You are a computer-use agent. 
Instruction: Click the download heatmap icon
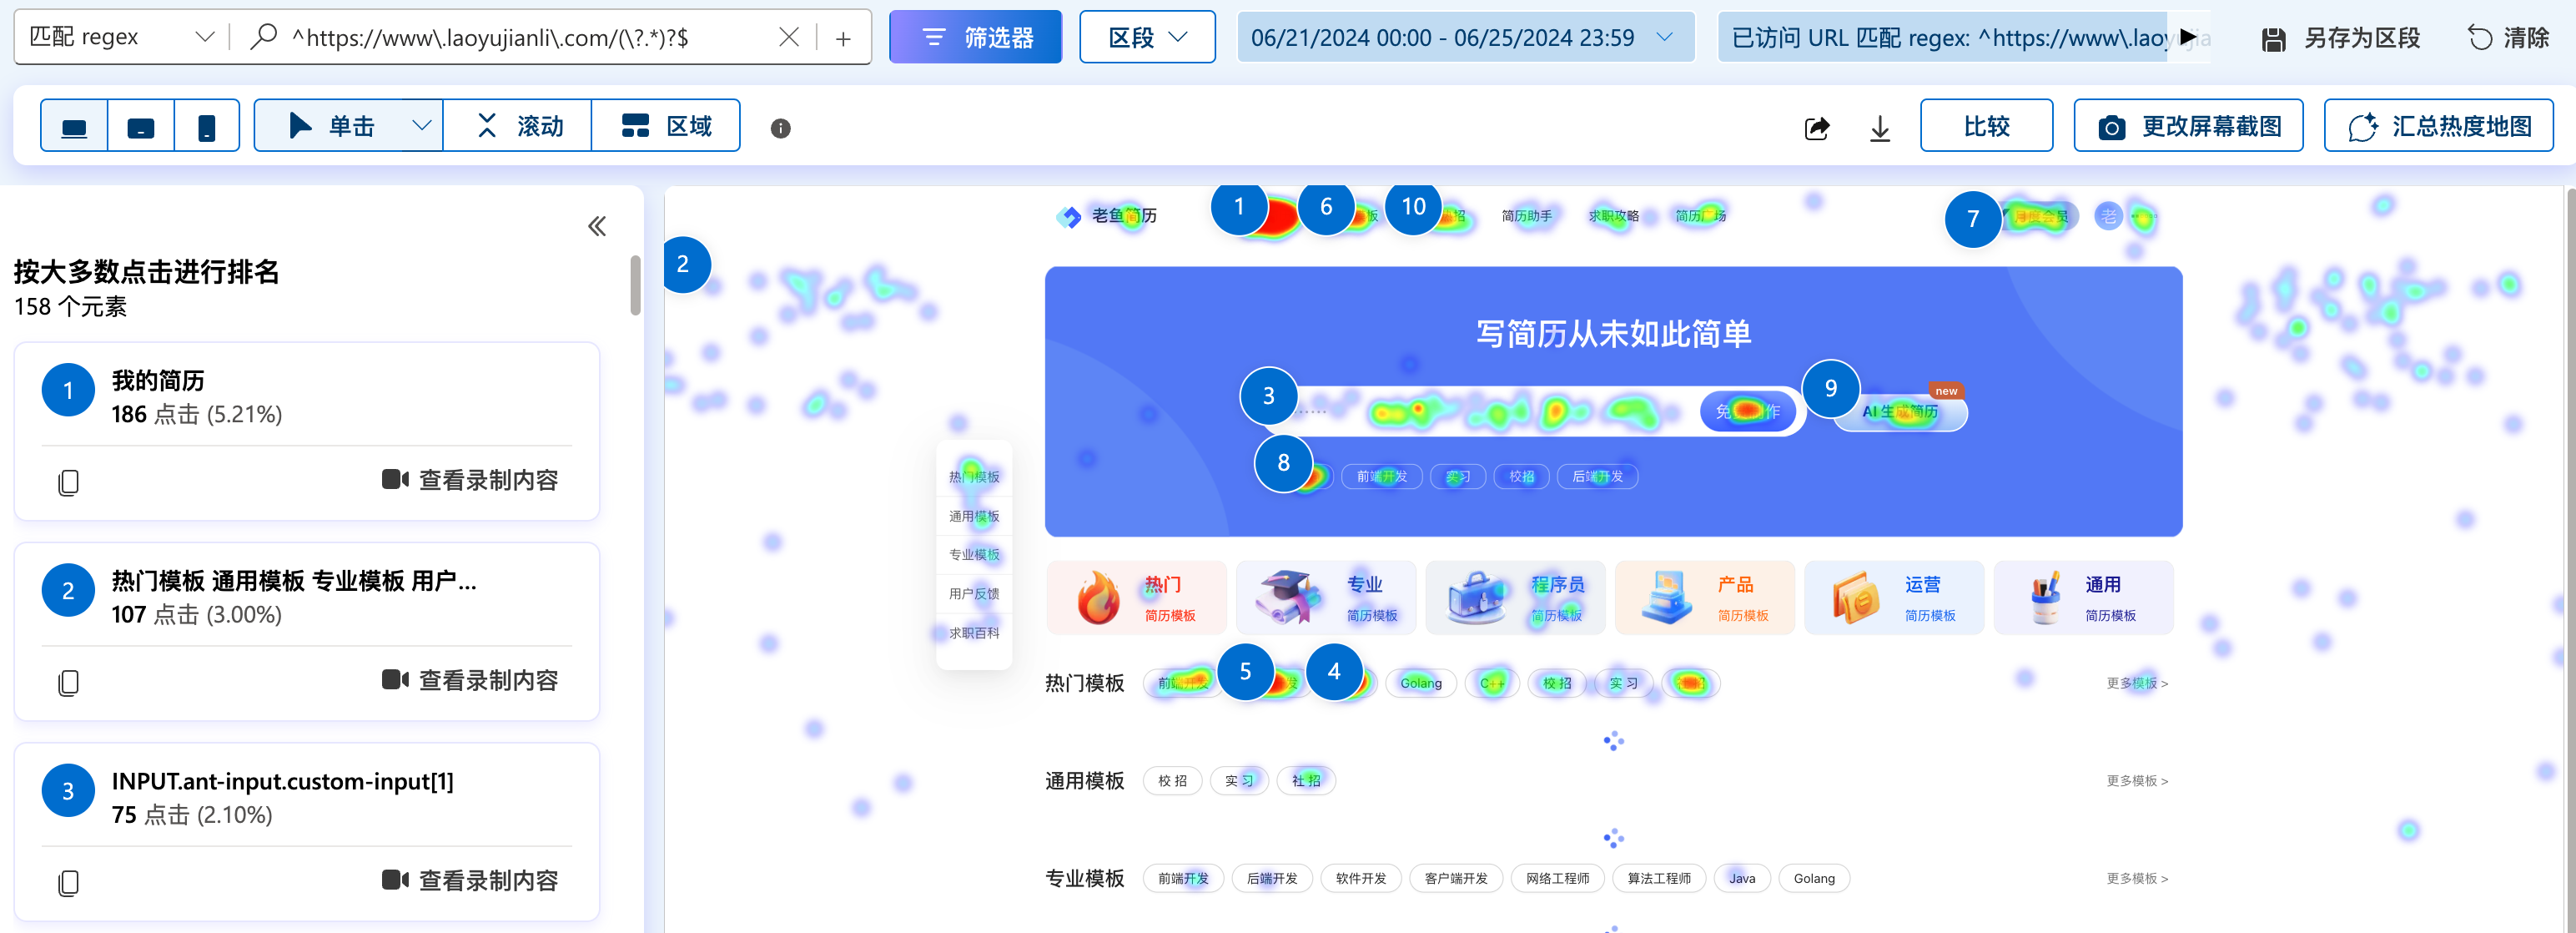tap(1879, 128)
